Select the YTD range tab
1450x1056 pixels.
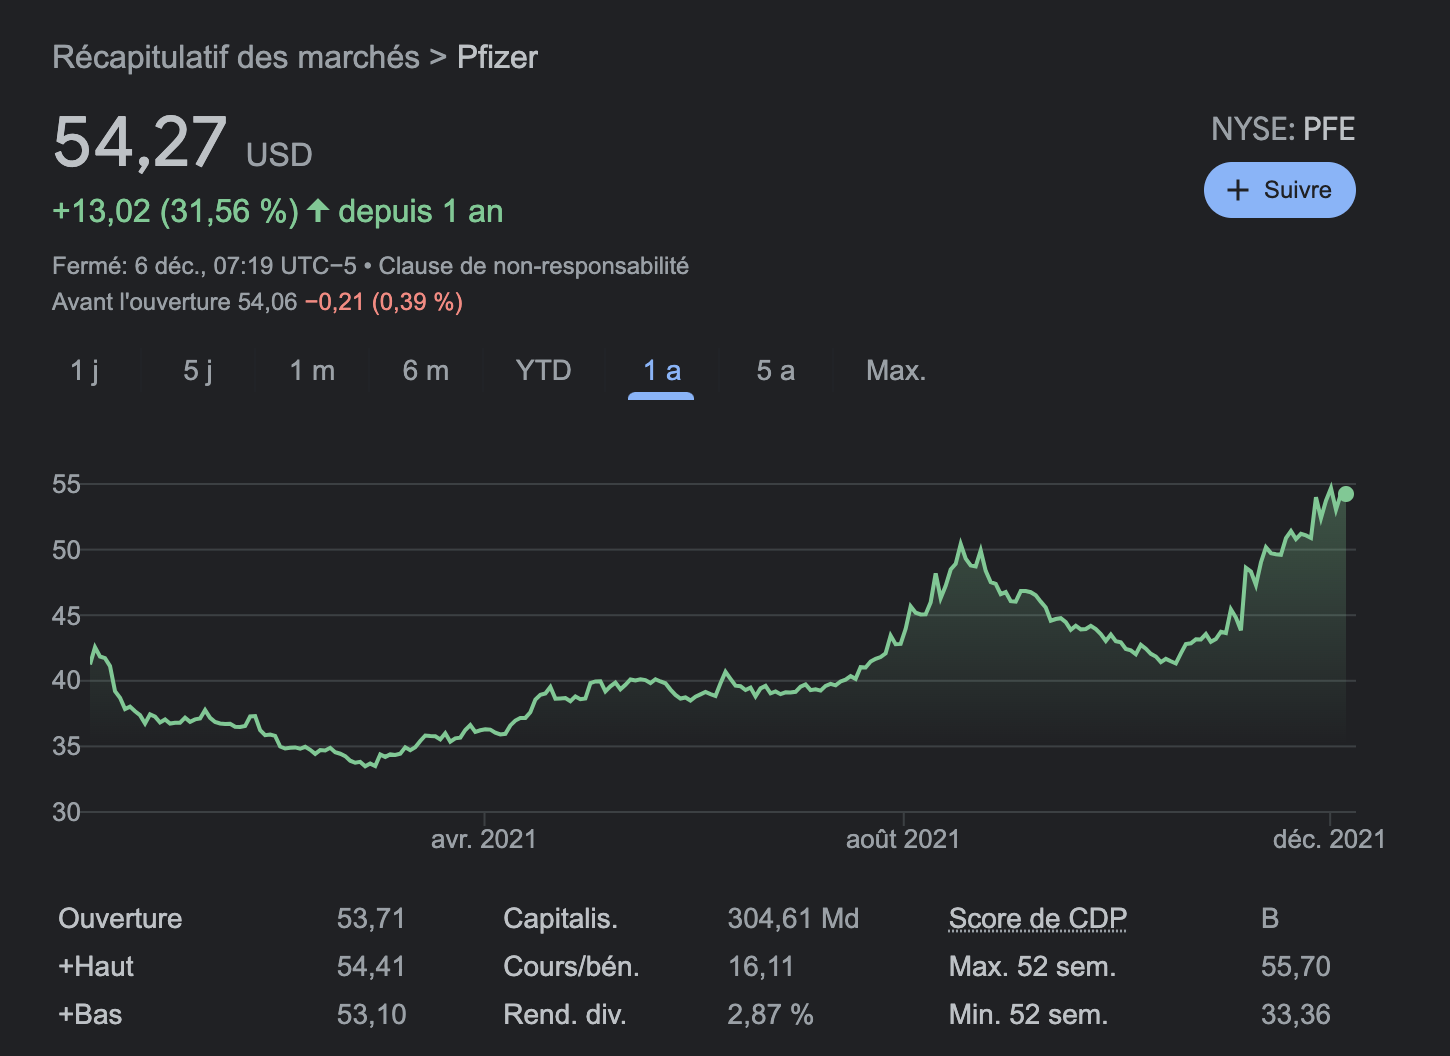click(x=544, y=371)
